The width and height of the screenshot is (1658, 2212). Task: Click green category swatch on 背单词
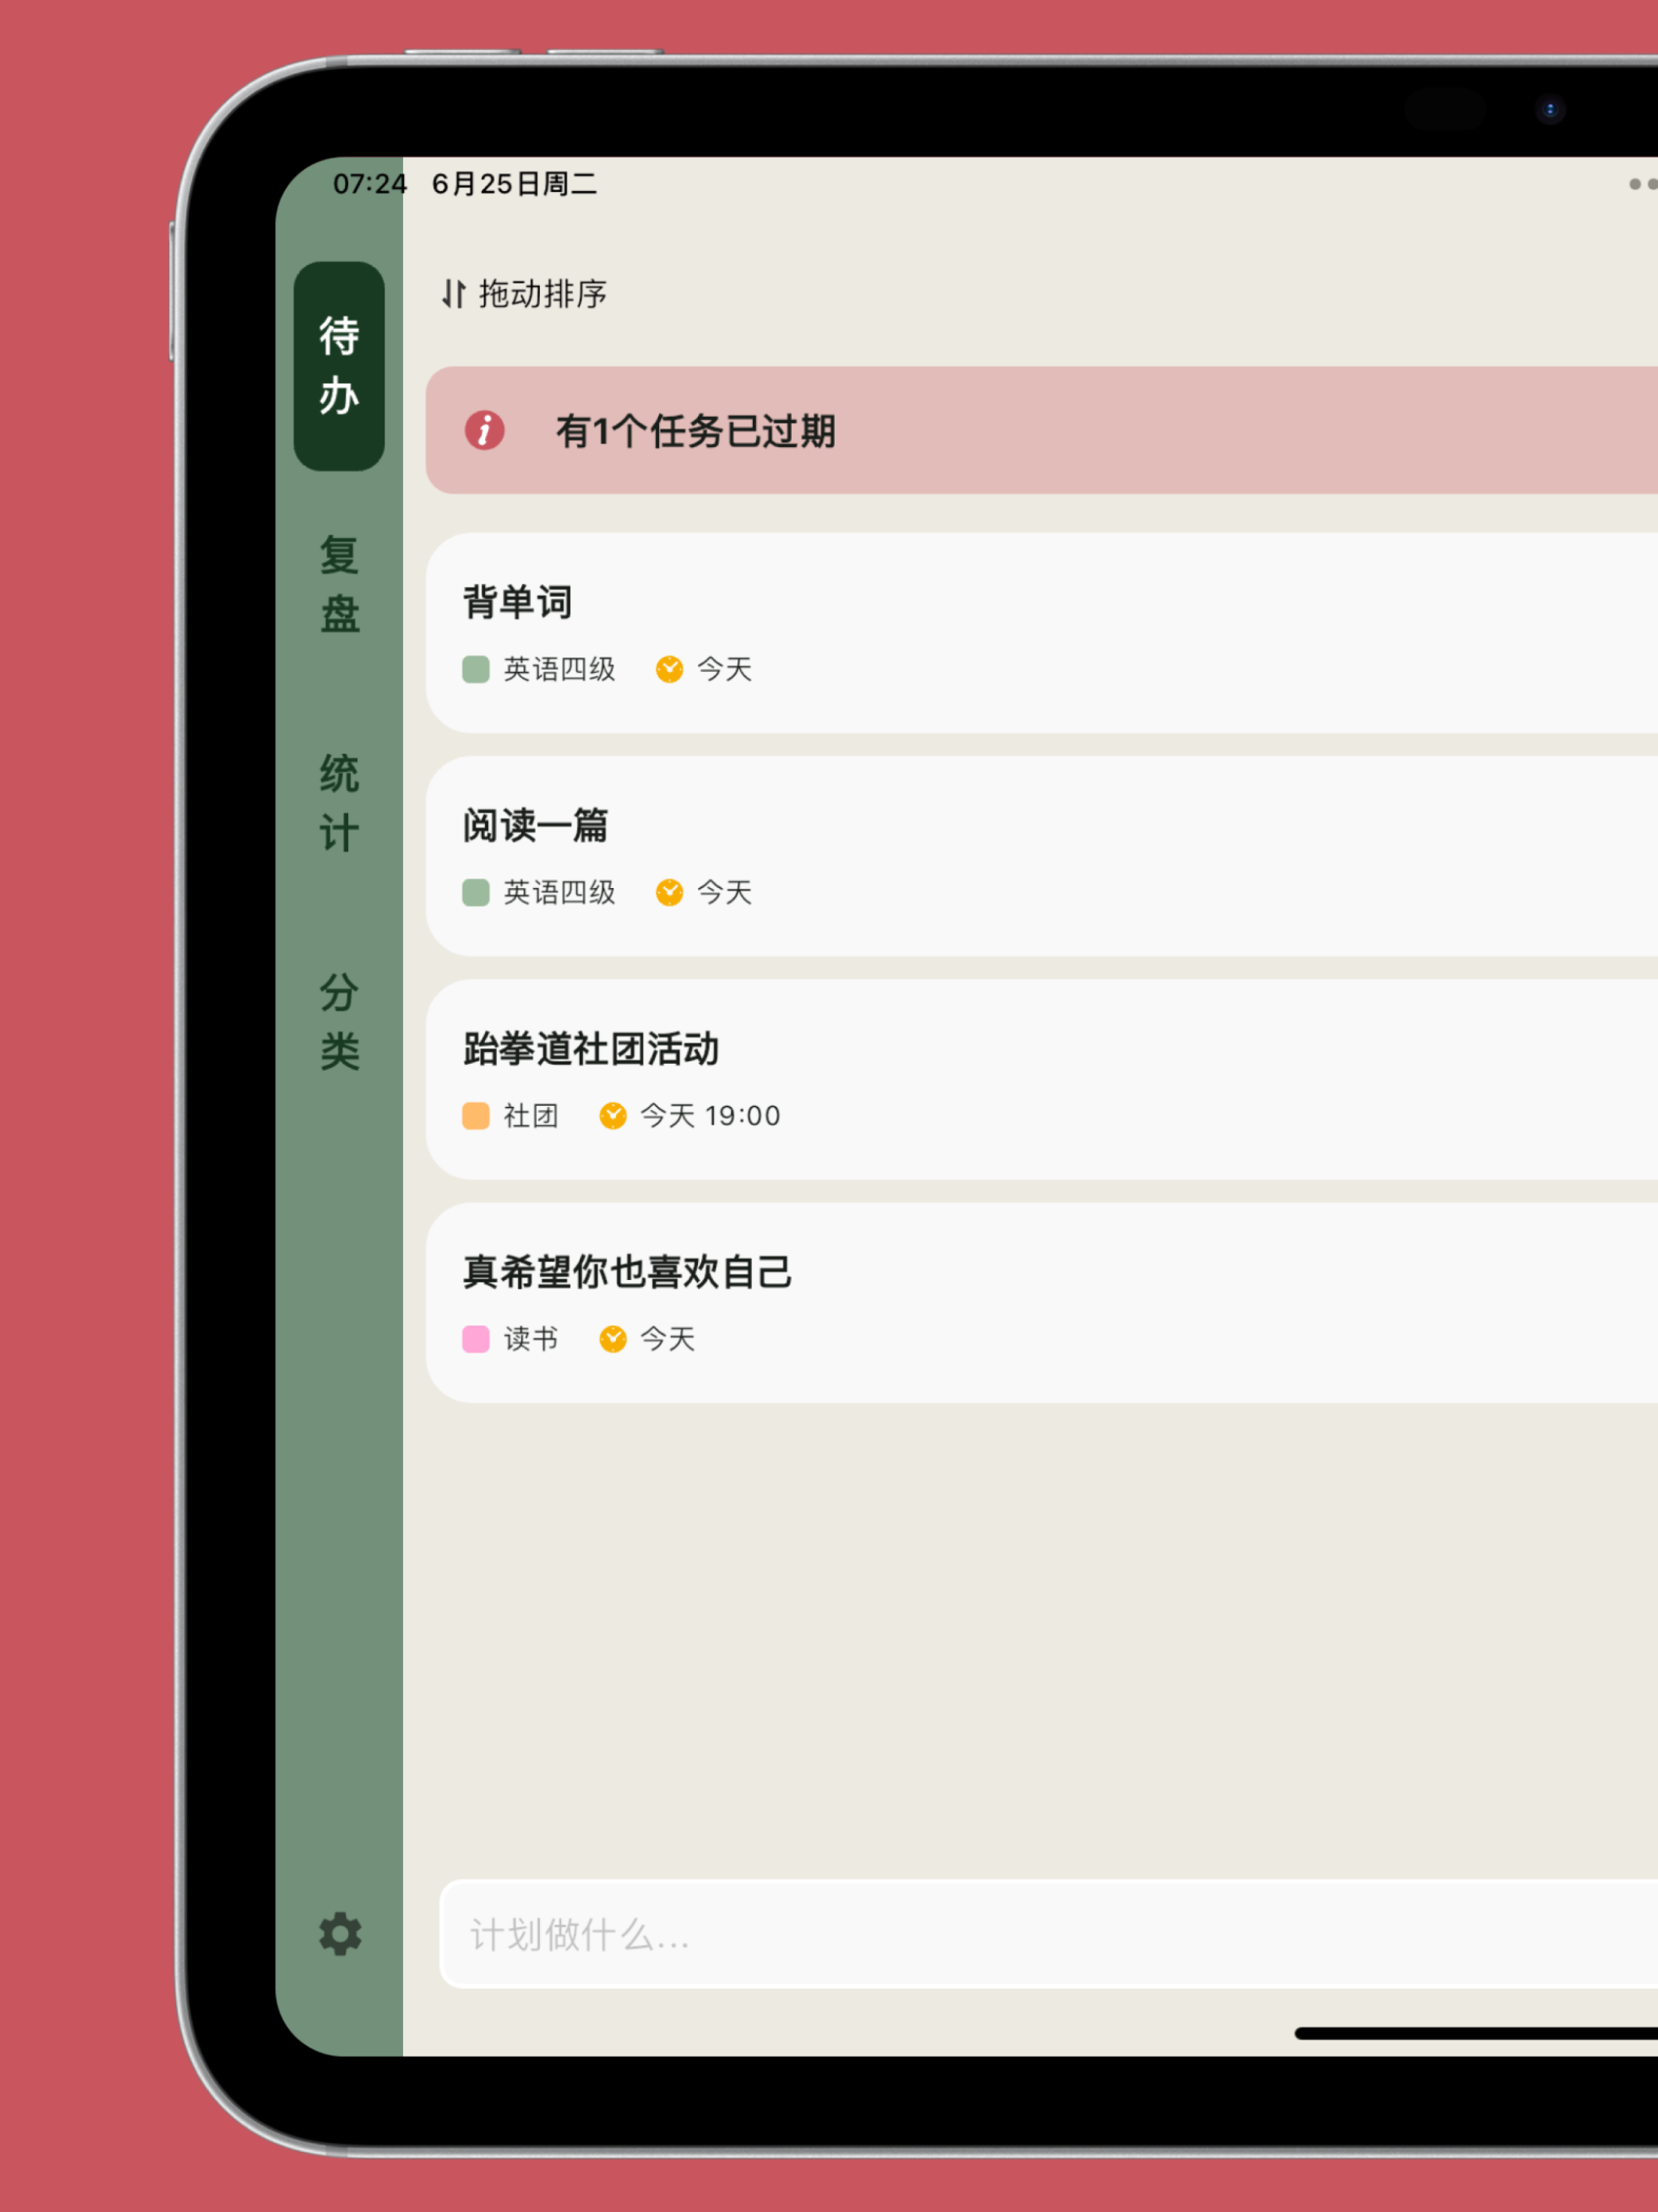pyautogui.click(x=476, y=669)
